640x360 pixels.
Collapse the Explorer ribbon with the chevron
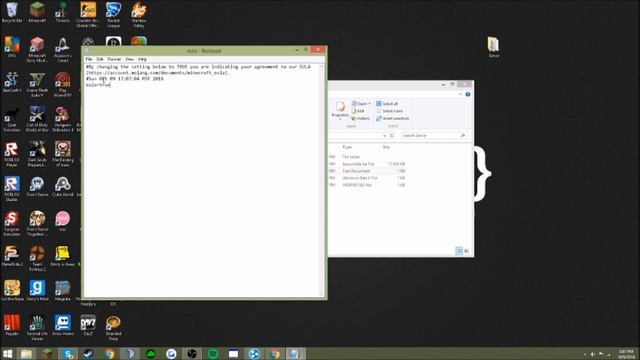point(460,94)
